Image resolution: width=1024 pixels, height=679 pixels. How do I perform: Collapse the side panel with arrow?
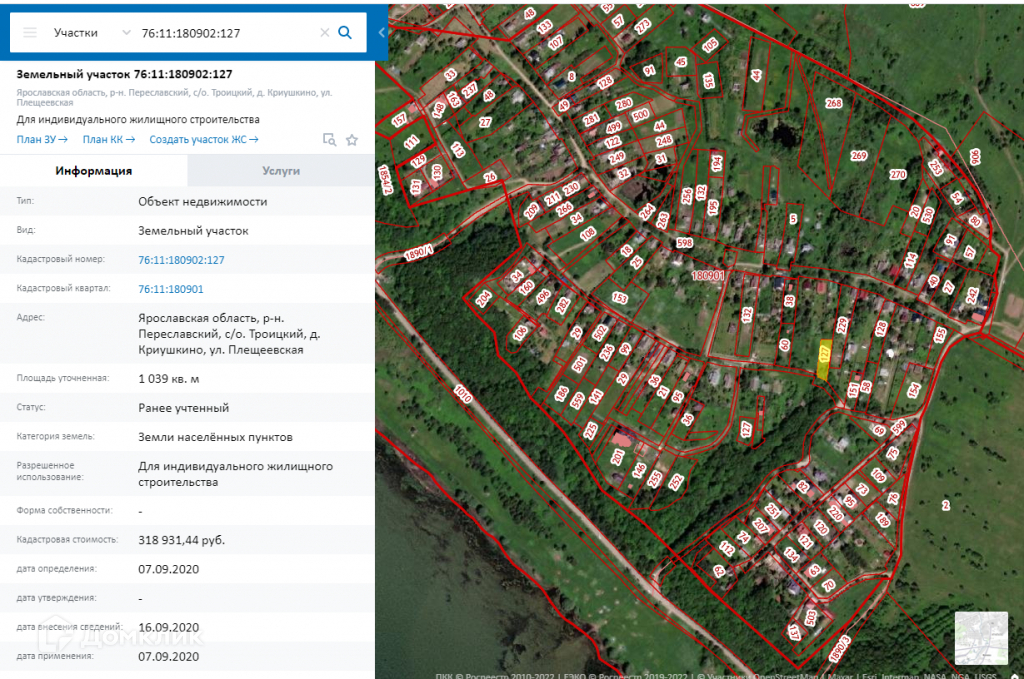pyautogui.click(x=381, y=32)
